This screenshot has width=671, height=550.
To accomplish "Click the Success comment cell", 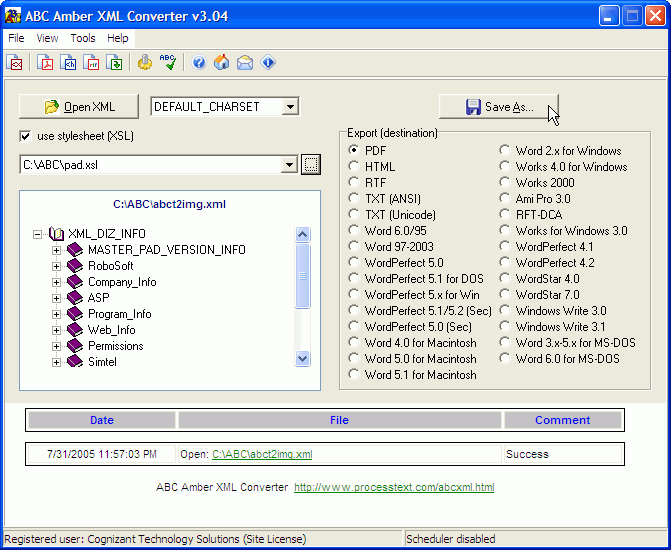I will (563, 454).
